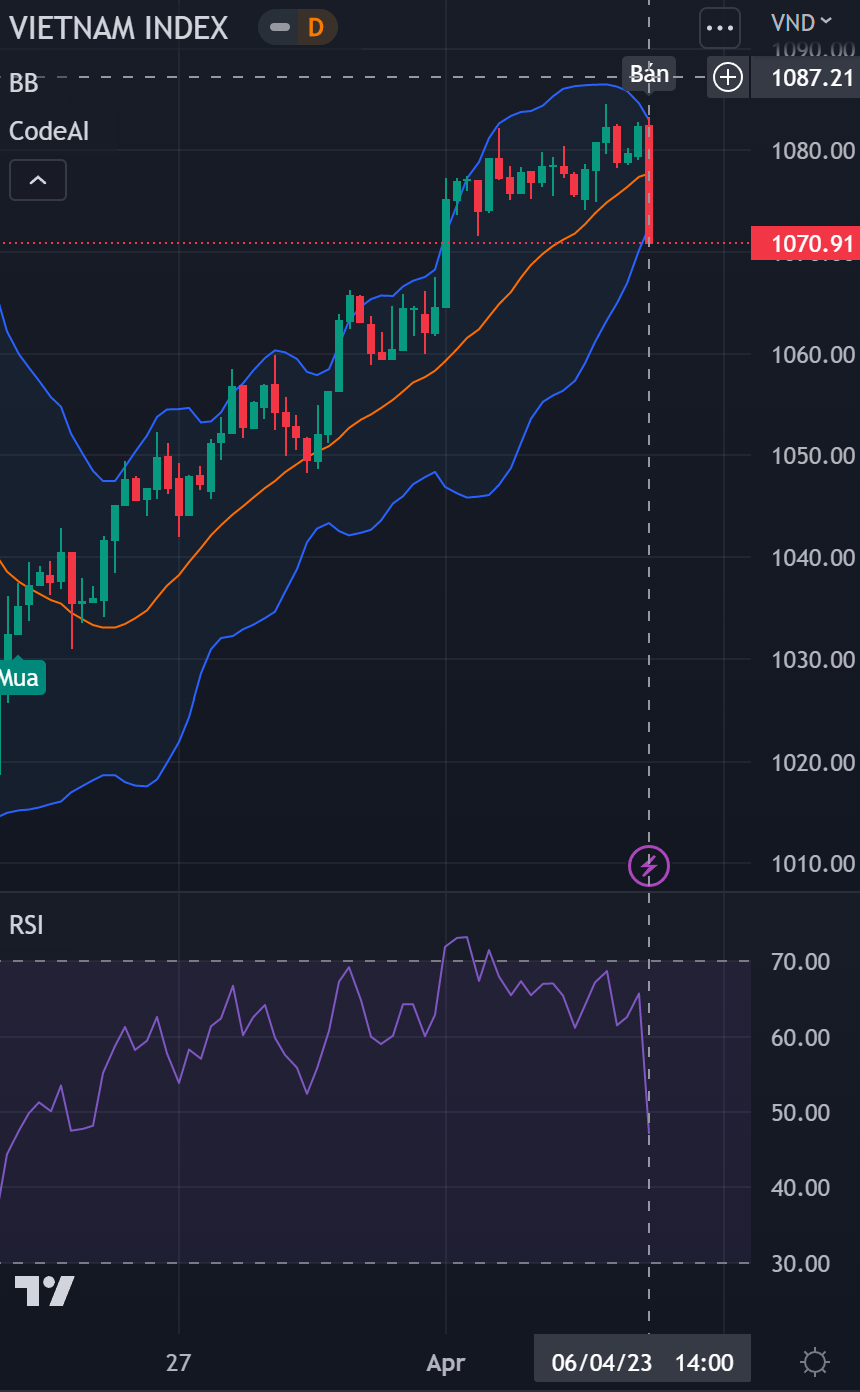The height and width of the screenshot is (1392, 860).
Task: Click the 1080.00 price scale label
Action: pos(813,151)
